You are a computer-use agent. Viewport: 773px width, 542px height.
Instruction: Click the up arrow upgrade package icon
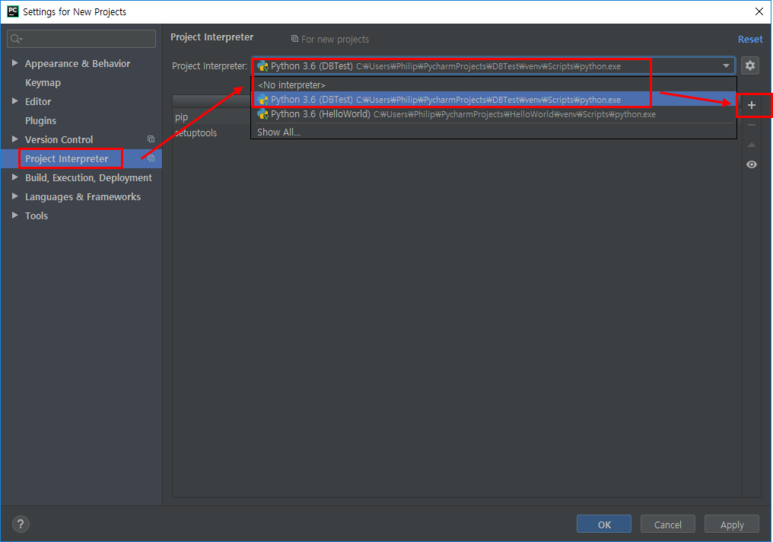[x=751, y=145]
